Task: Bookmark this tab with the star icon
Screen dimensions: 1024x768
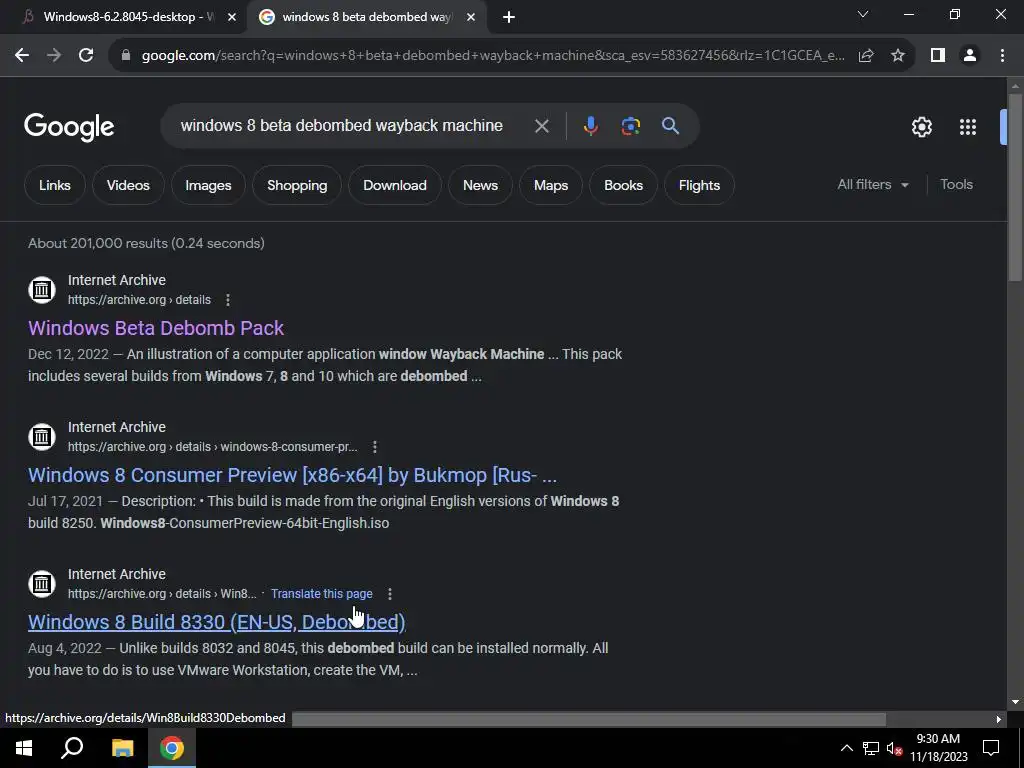Action: [x=898, y=56]
